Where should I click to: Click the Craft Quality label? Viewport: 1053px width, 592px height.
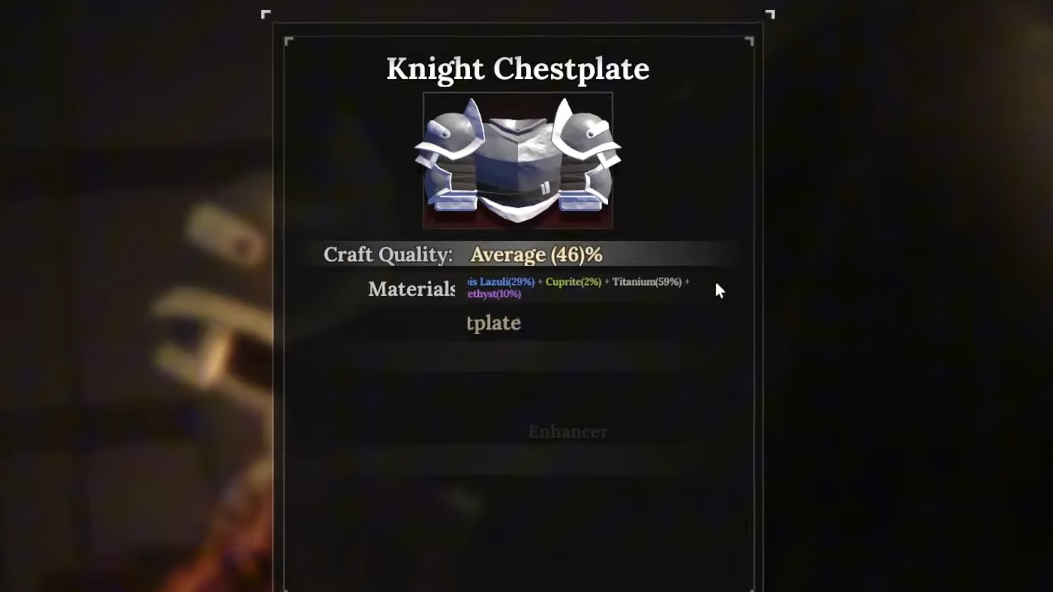(x=388, y=254)
